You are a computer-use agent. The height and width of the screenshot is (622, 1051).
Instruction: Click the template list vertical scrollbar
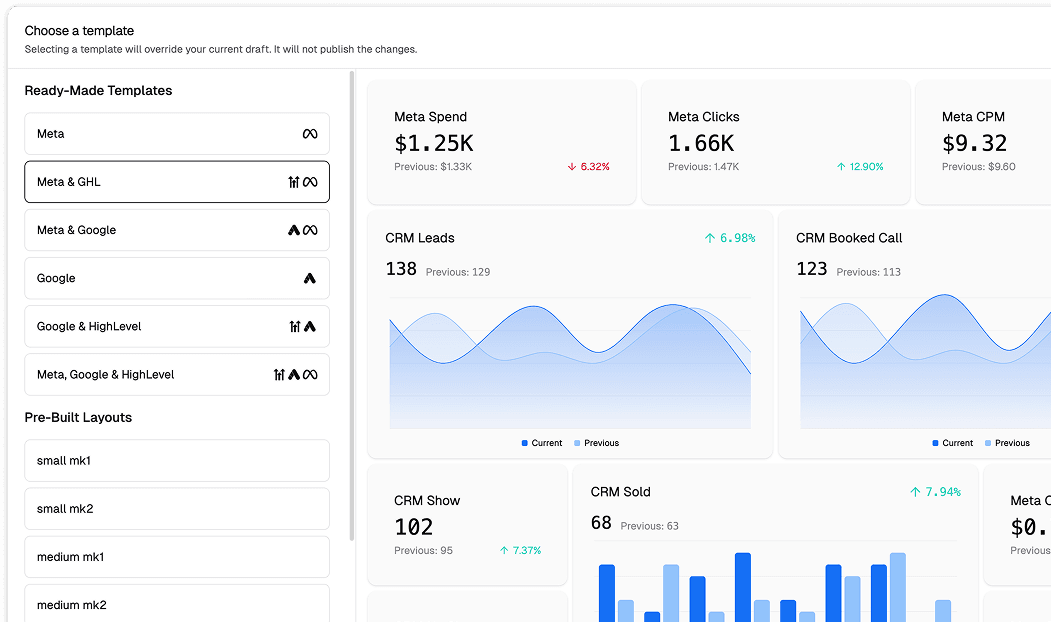[351, 300]
